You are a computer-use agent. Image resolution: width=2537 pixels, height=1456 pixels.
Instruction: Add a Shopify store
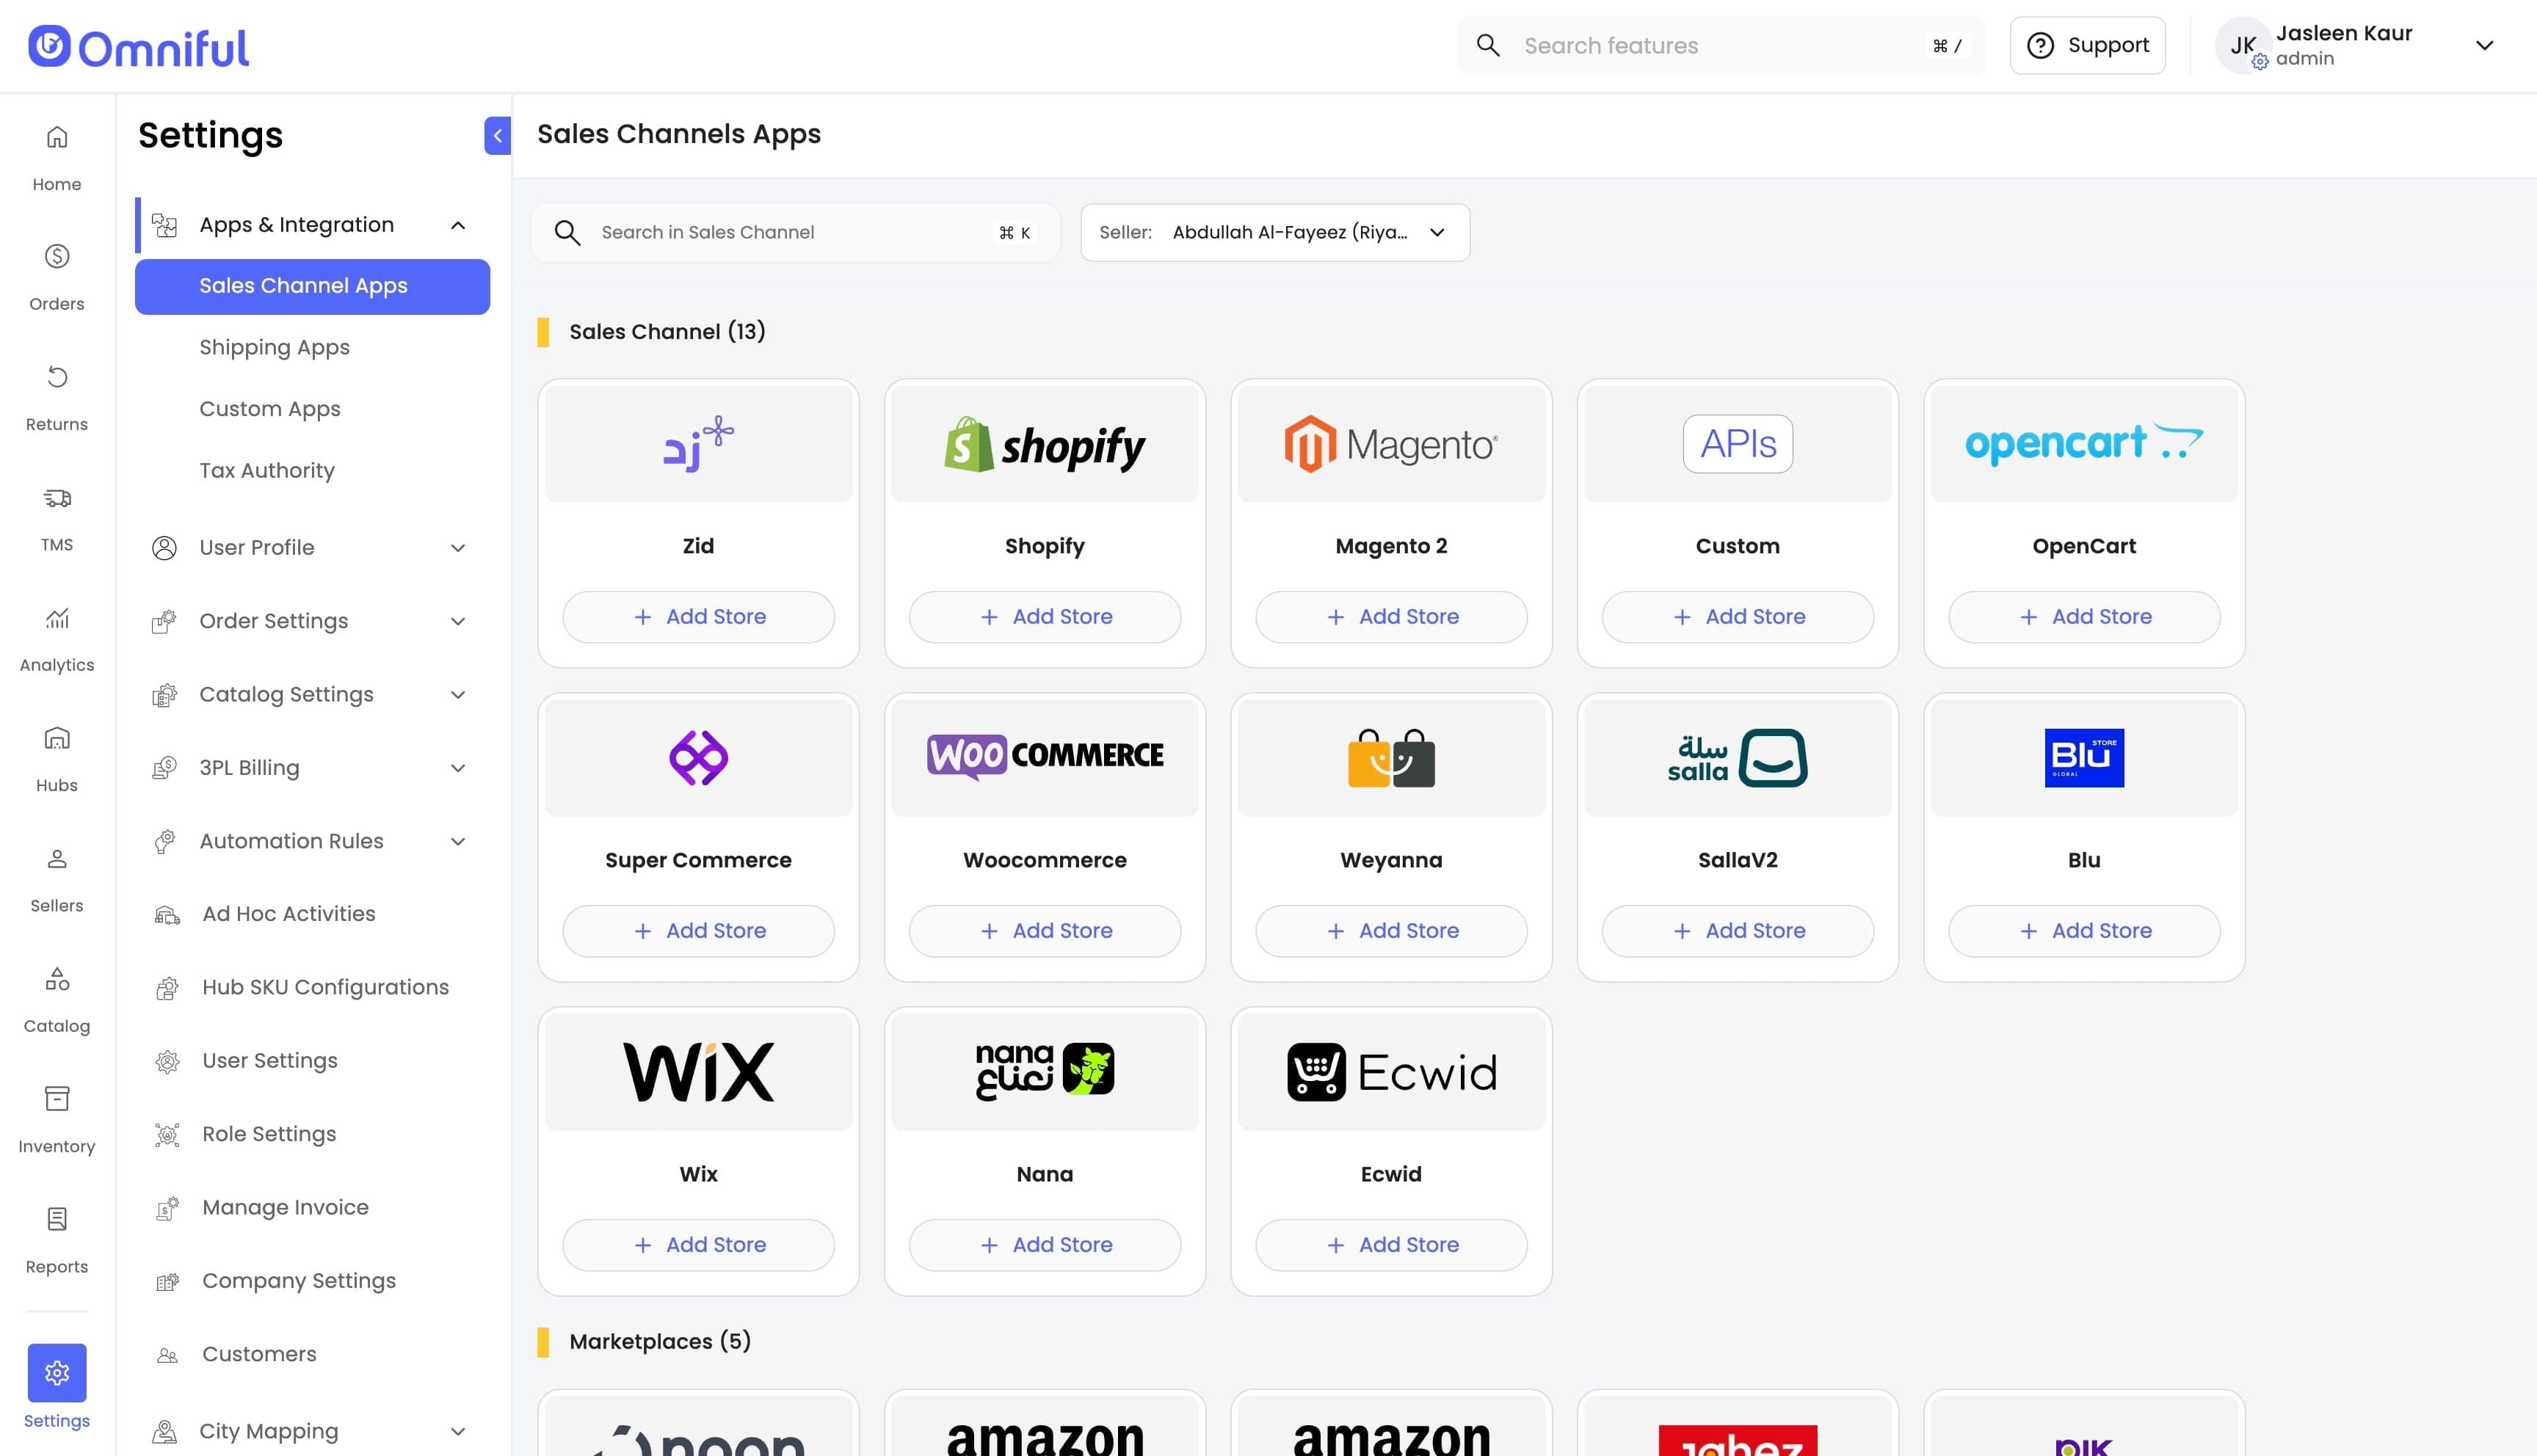[x=1045, y=617]
